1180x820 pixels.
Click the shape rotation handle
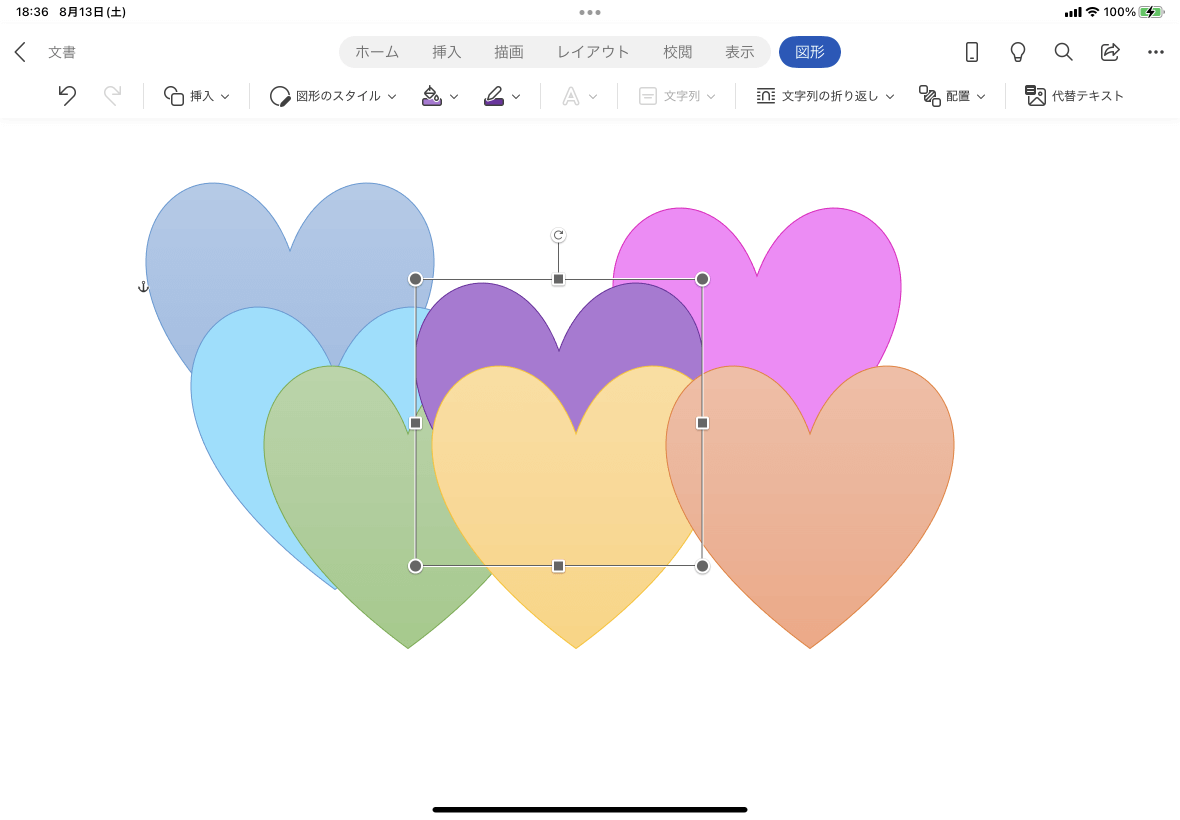click(558, 235)
